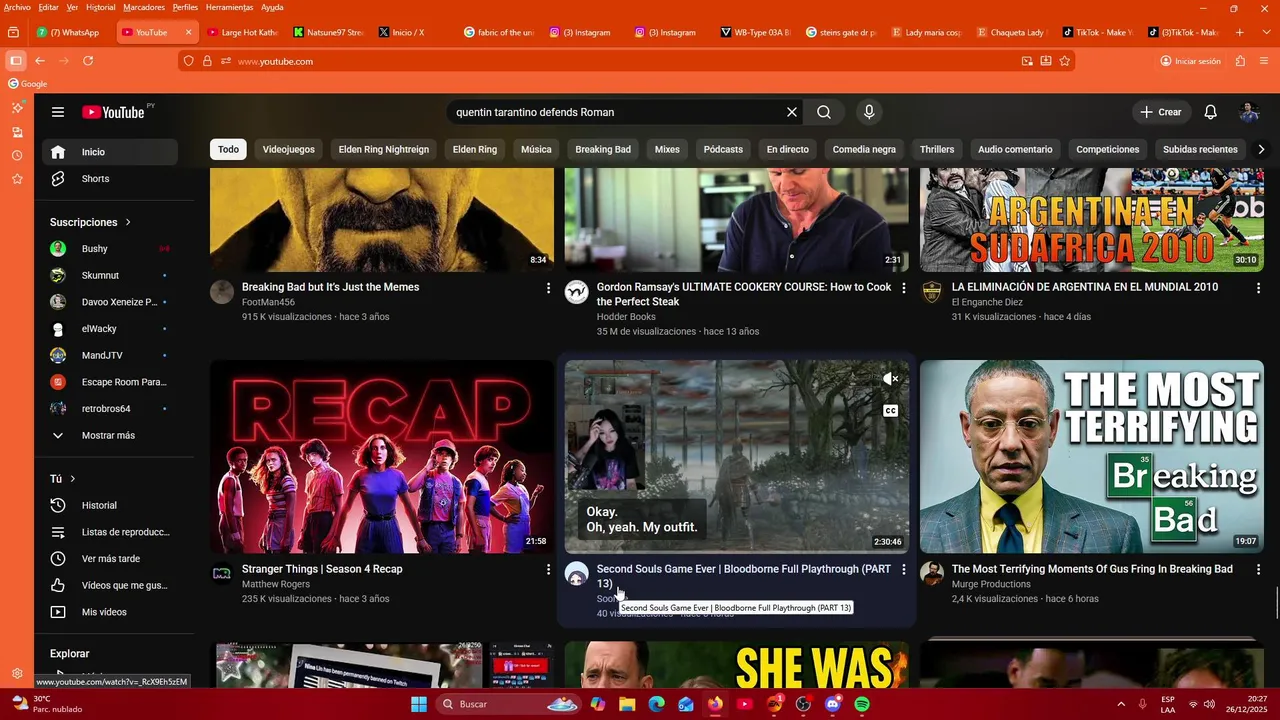Image resolution: width=1280 pixels, height=720 pixels.
Task: Go to Shorts in the sidebar
Action: pos(110,179)
